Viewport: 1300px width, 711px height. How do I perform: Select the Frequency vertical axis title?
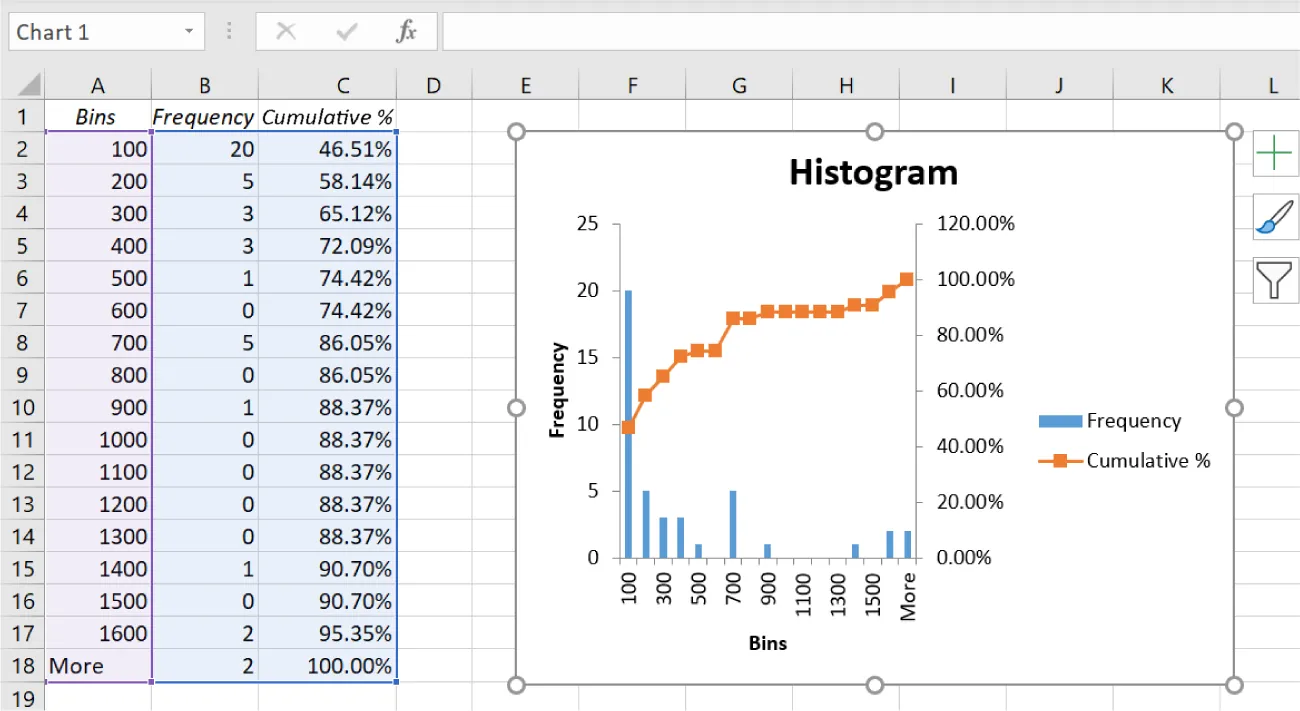pyautogui.click(x=558, y=390)
